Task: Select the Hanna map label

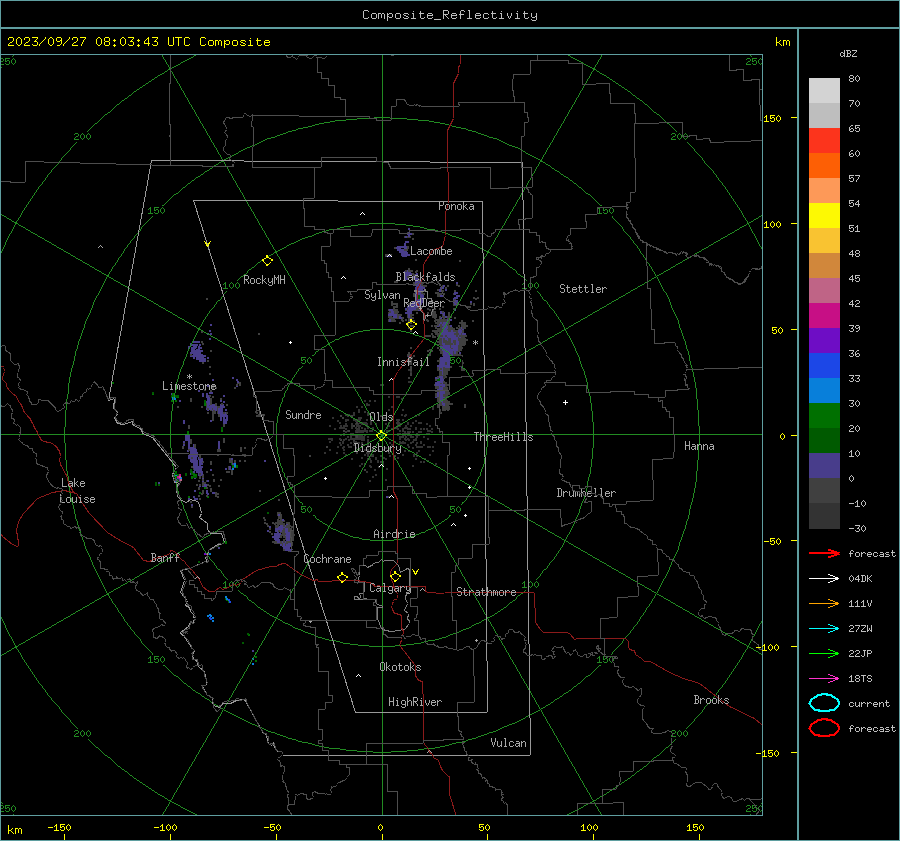Action: pos(699,446)
